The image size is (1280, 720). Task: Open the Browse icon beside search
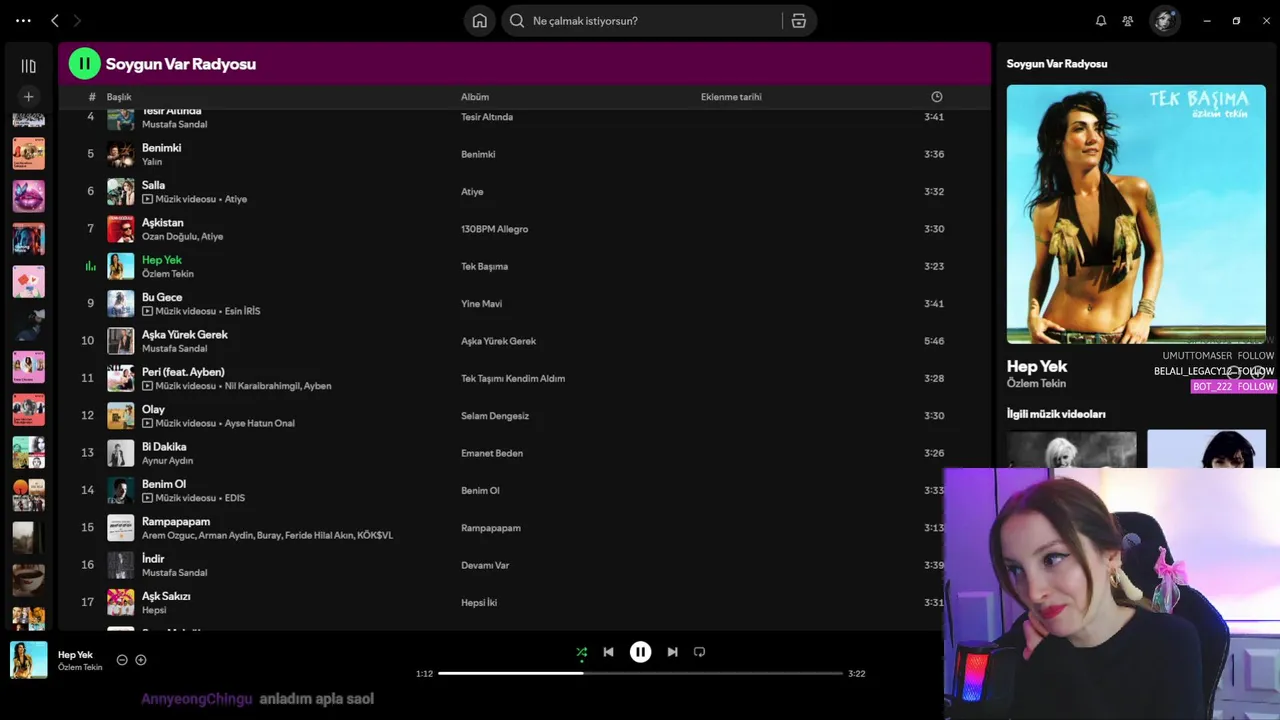799,20
